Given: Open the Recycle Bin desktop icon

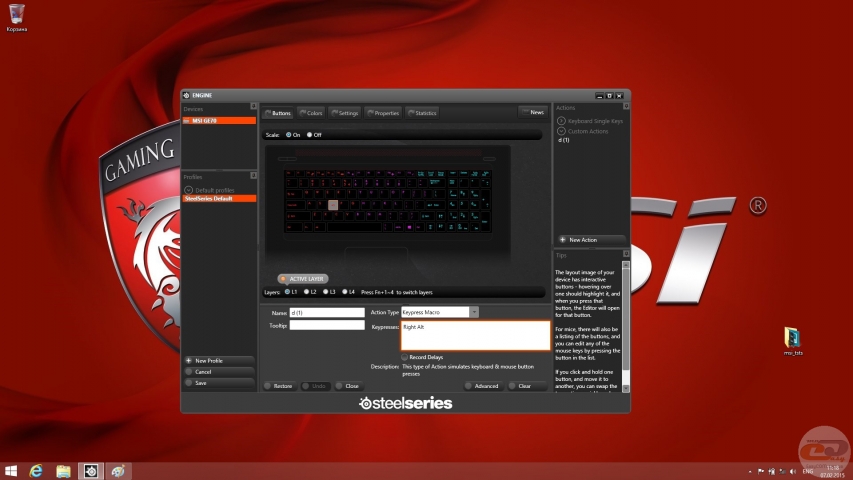Looking at the screenshot, I should pyautogui.click(x=16, y=17).
